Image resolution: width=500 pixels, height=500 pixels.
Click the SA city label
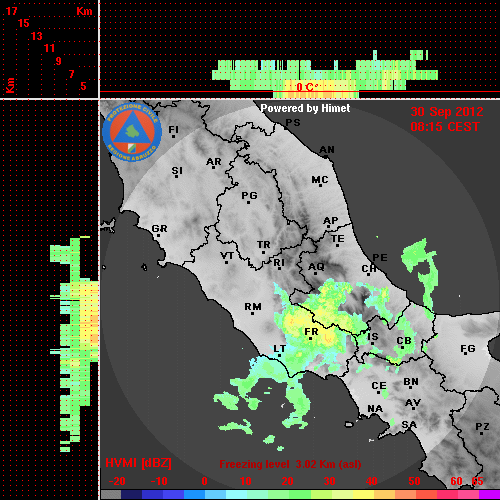tap(409, 425)
